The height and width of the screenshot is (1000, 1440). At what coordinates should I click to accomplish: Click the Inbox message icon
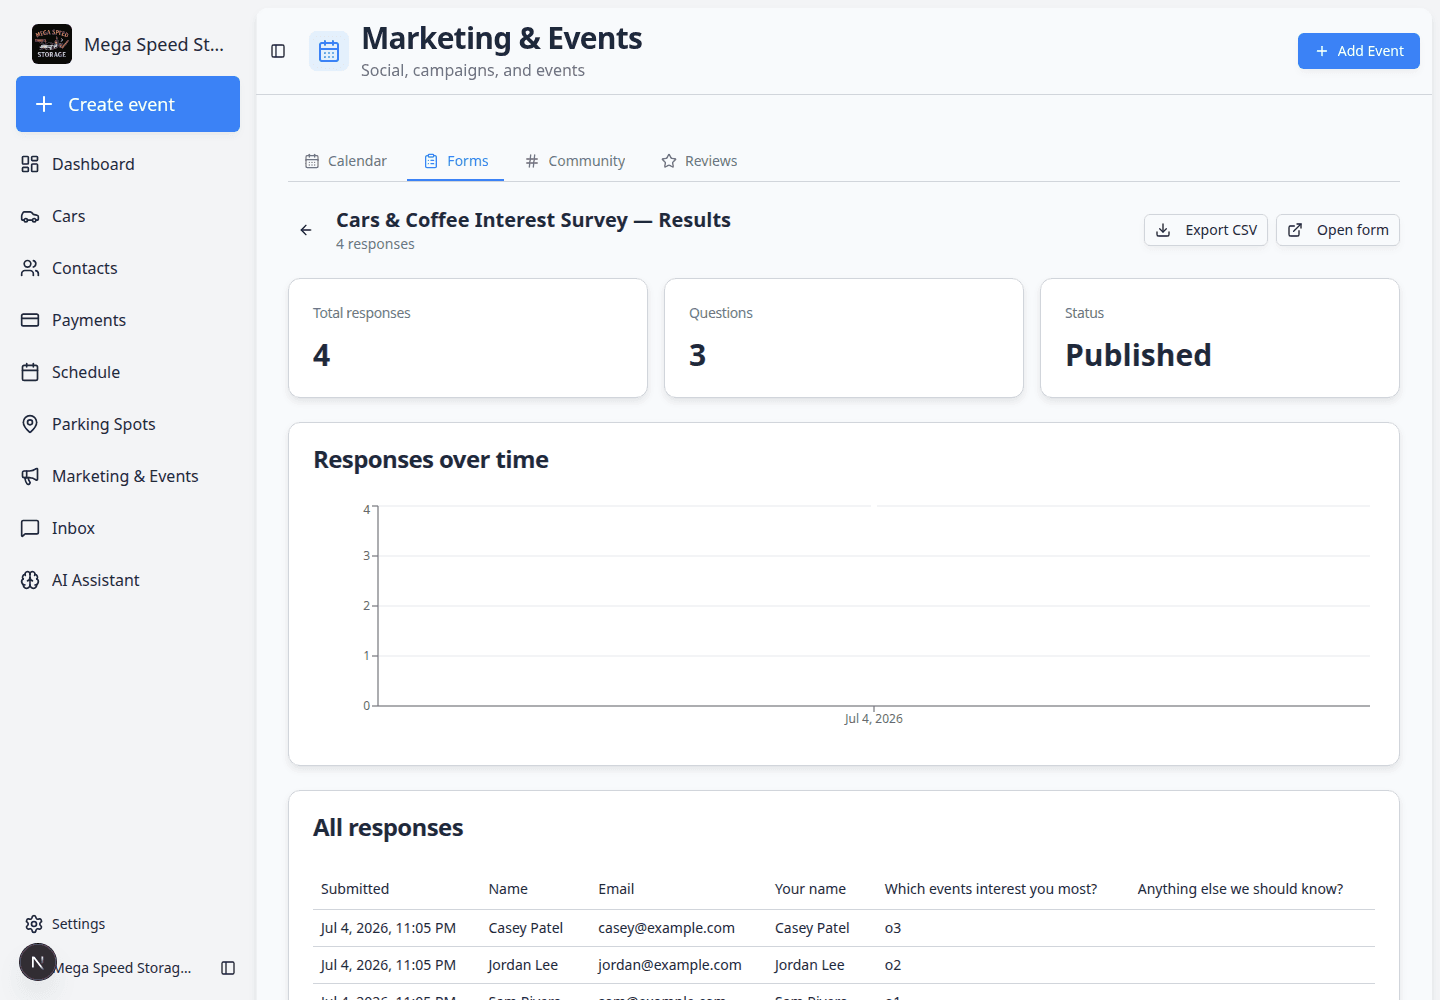30,528
